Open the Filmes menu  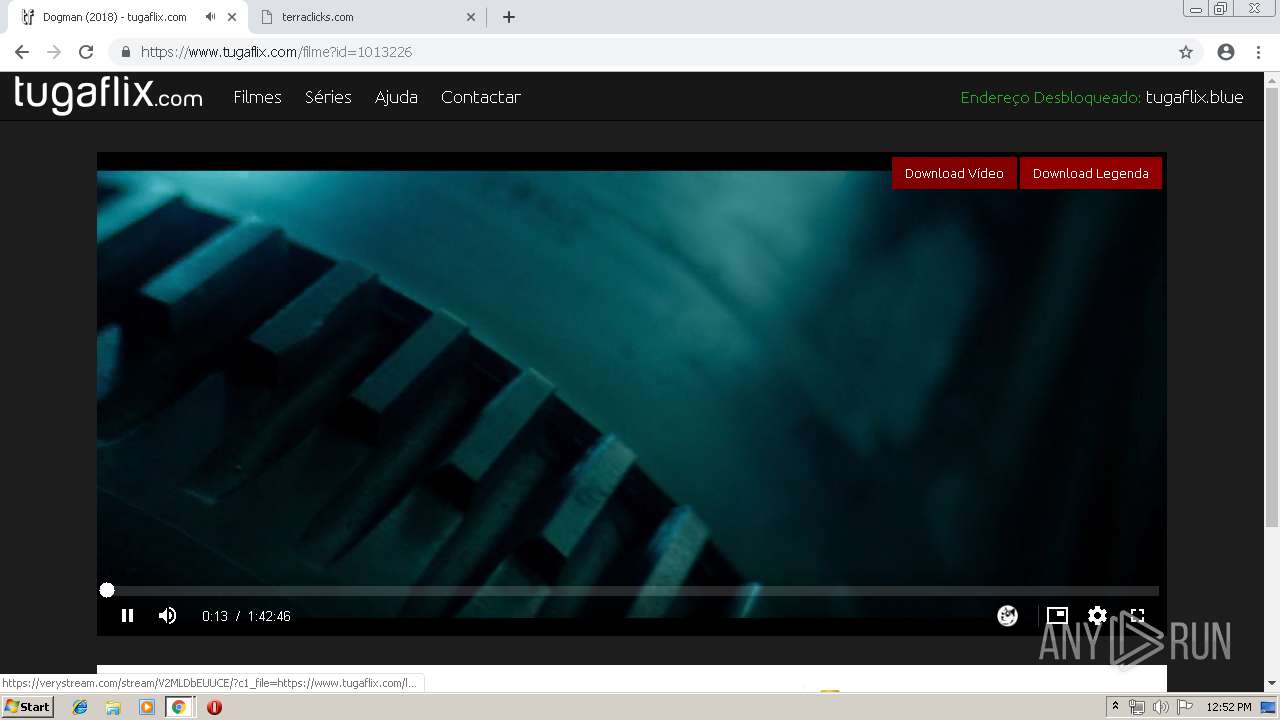click(x=257, y=97)
